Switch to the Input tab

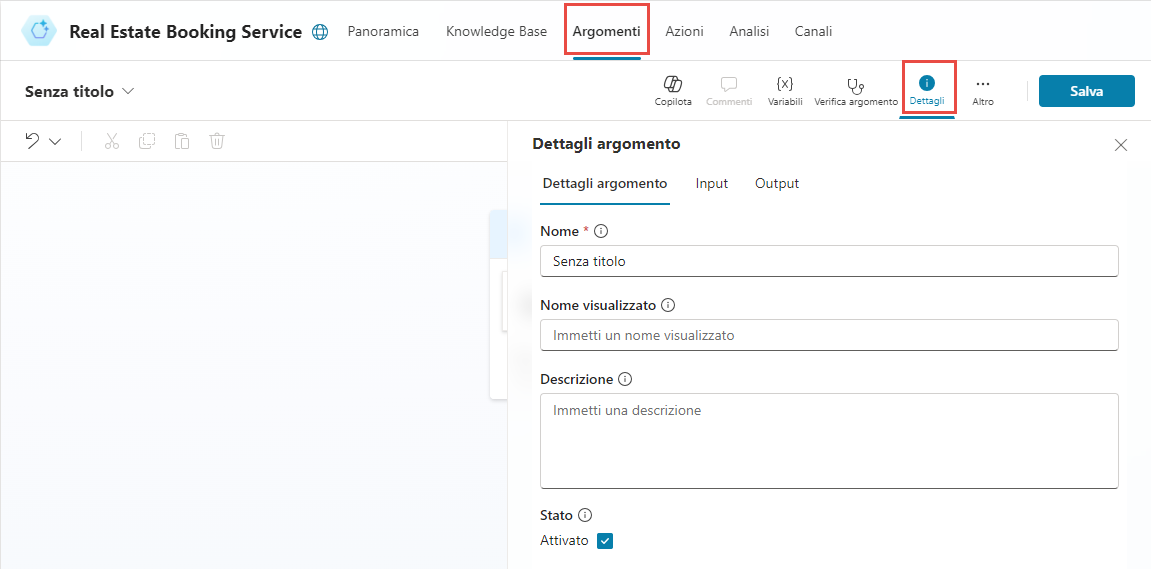point(712,183)
